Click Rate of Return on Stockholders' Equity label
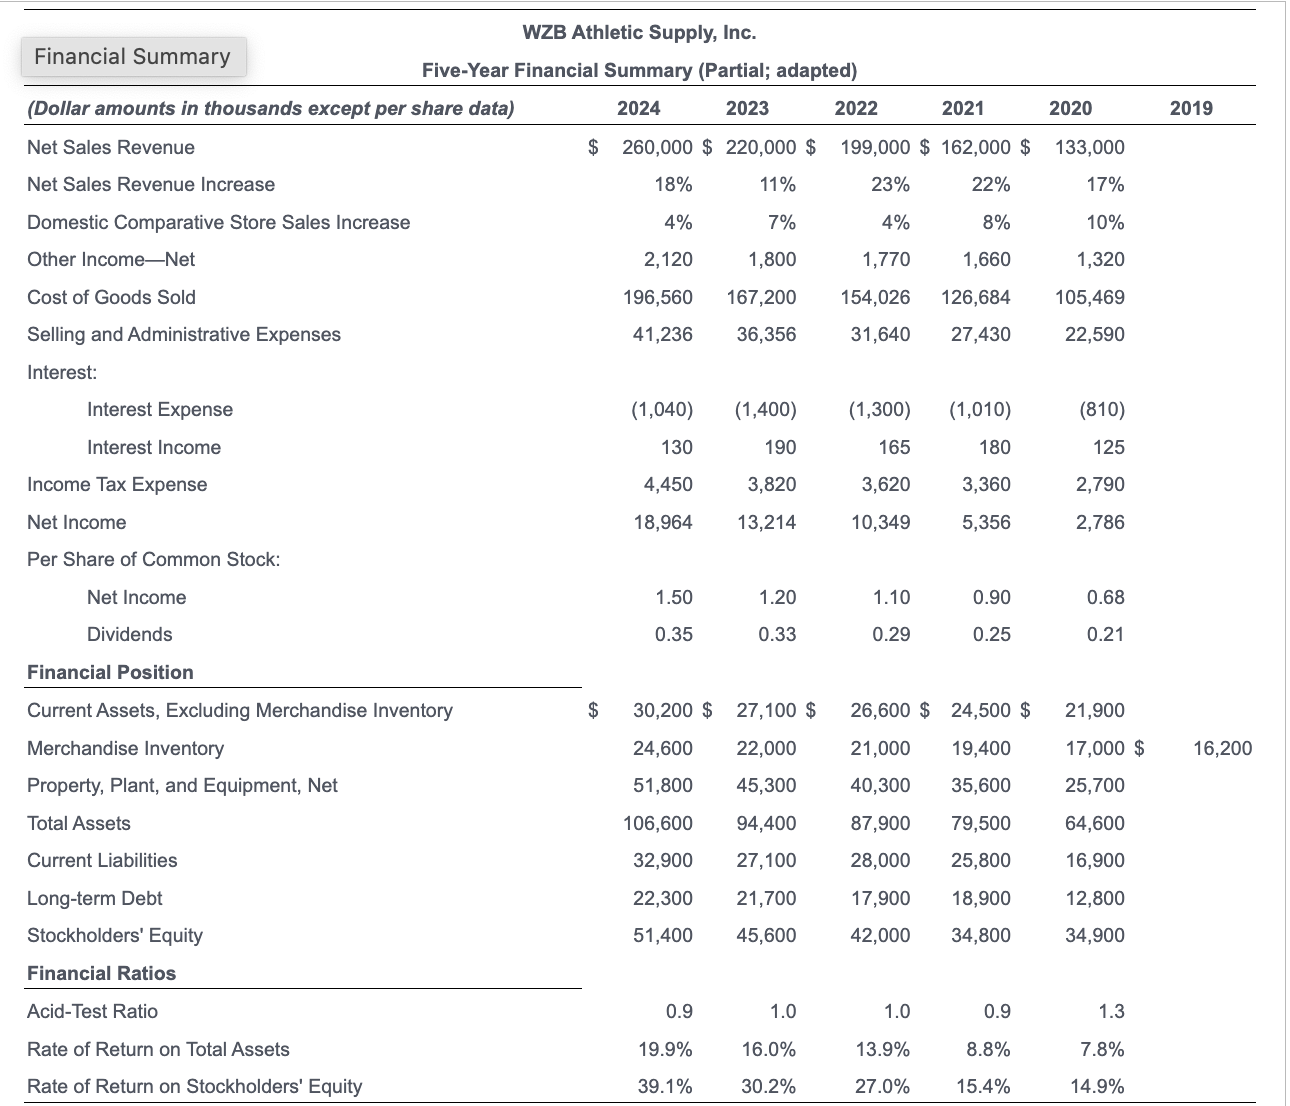The width and height of the screenshot is (1290, 1106). 195,1086
